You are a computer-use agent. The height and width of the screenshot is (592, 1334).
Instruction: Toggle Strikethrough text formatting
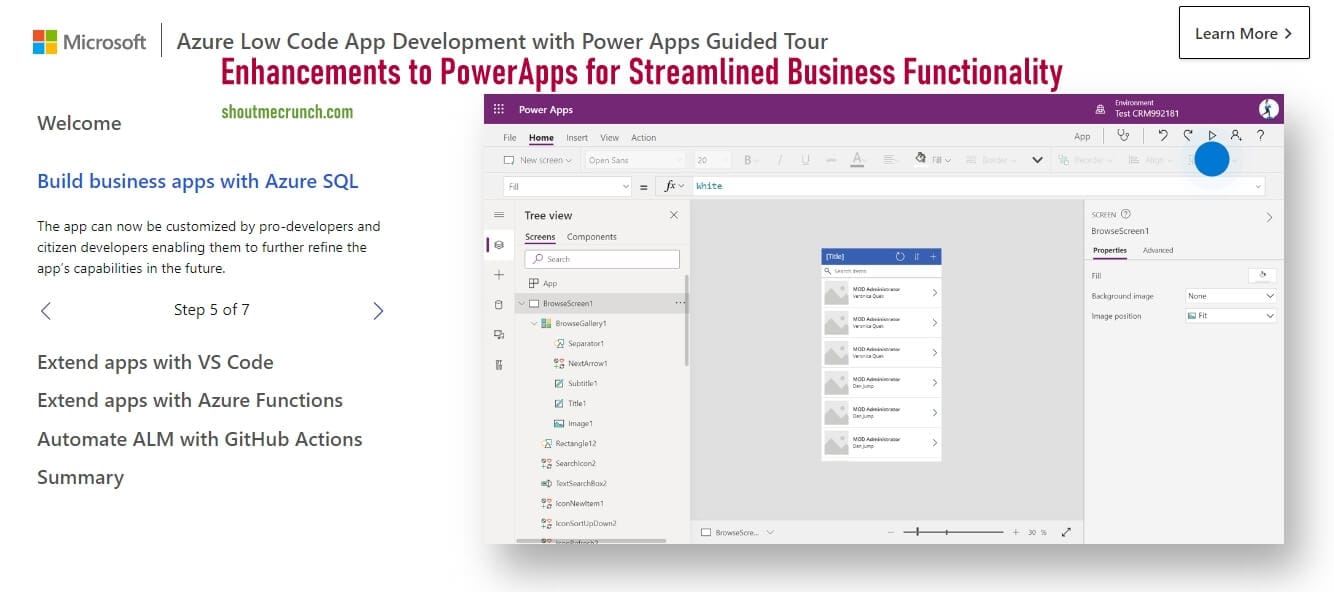tap(830, 160)
